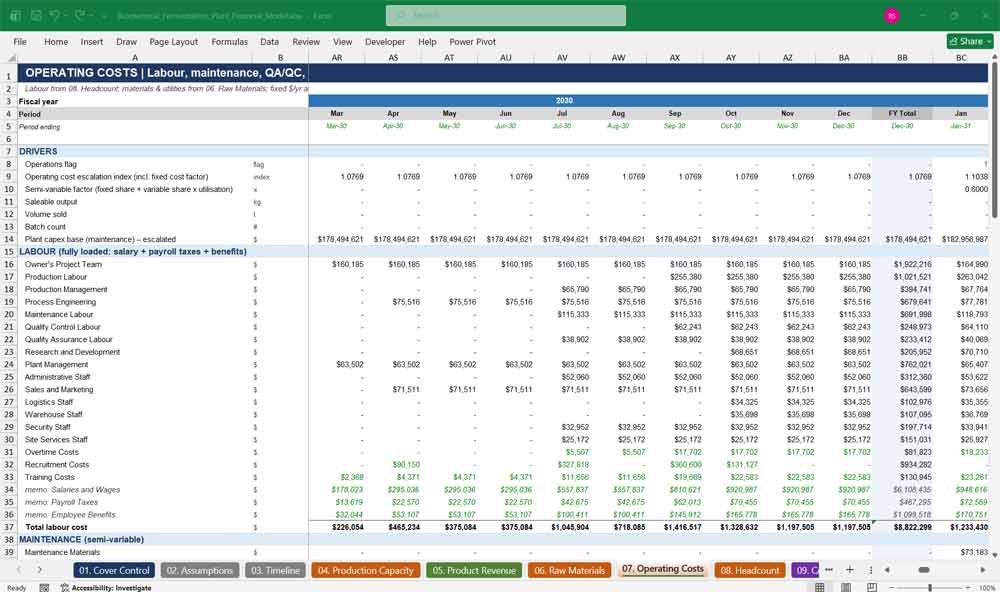
Task: Click the Total labour cost label
Action: tap(56, 527)
